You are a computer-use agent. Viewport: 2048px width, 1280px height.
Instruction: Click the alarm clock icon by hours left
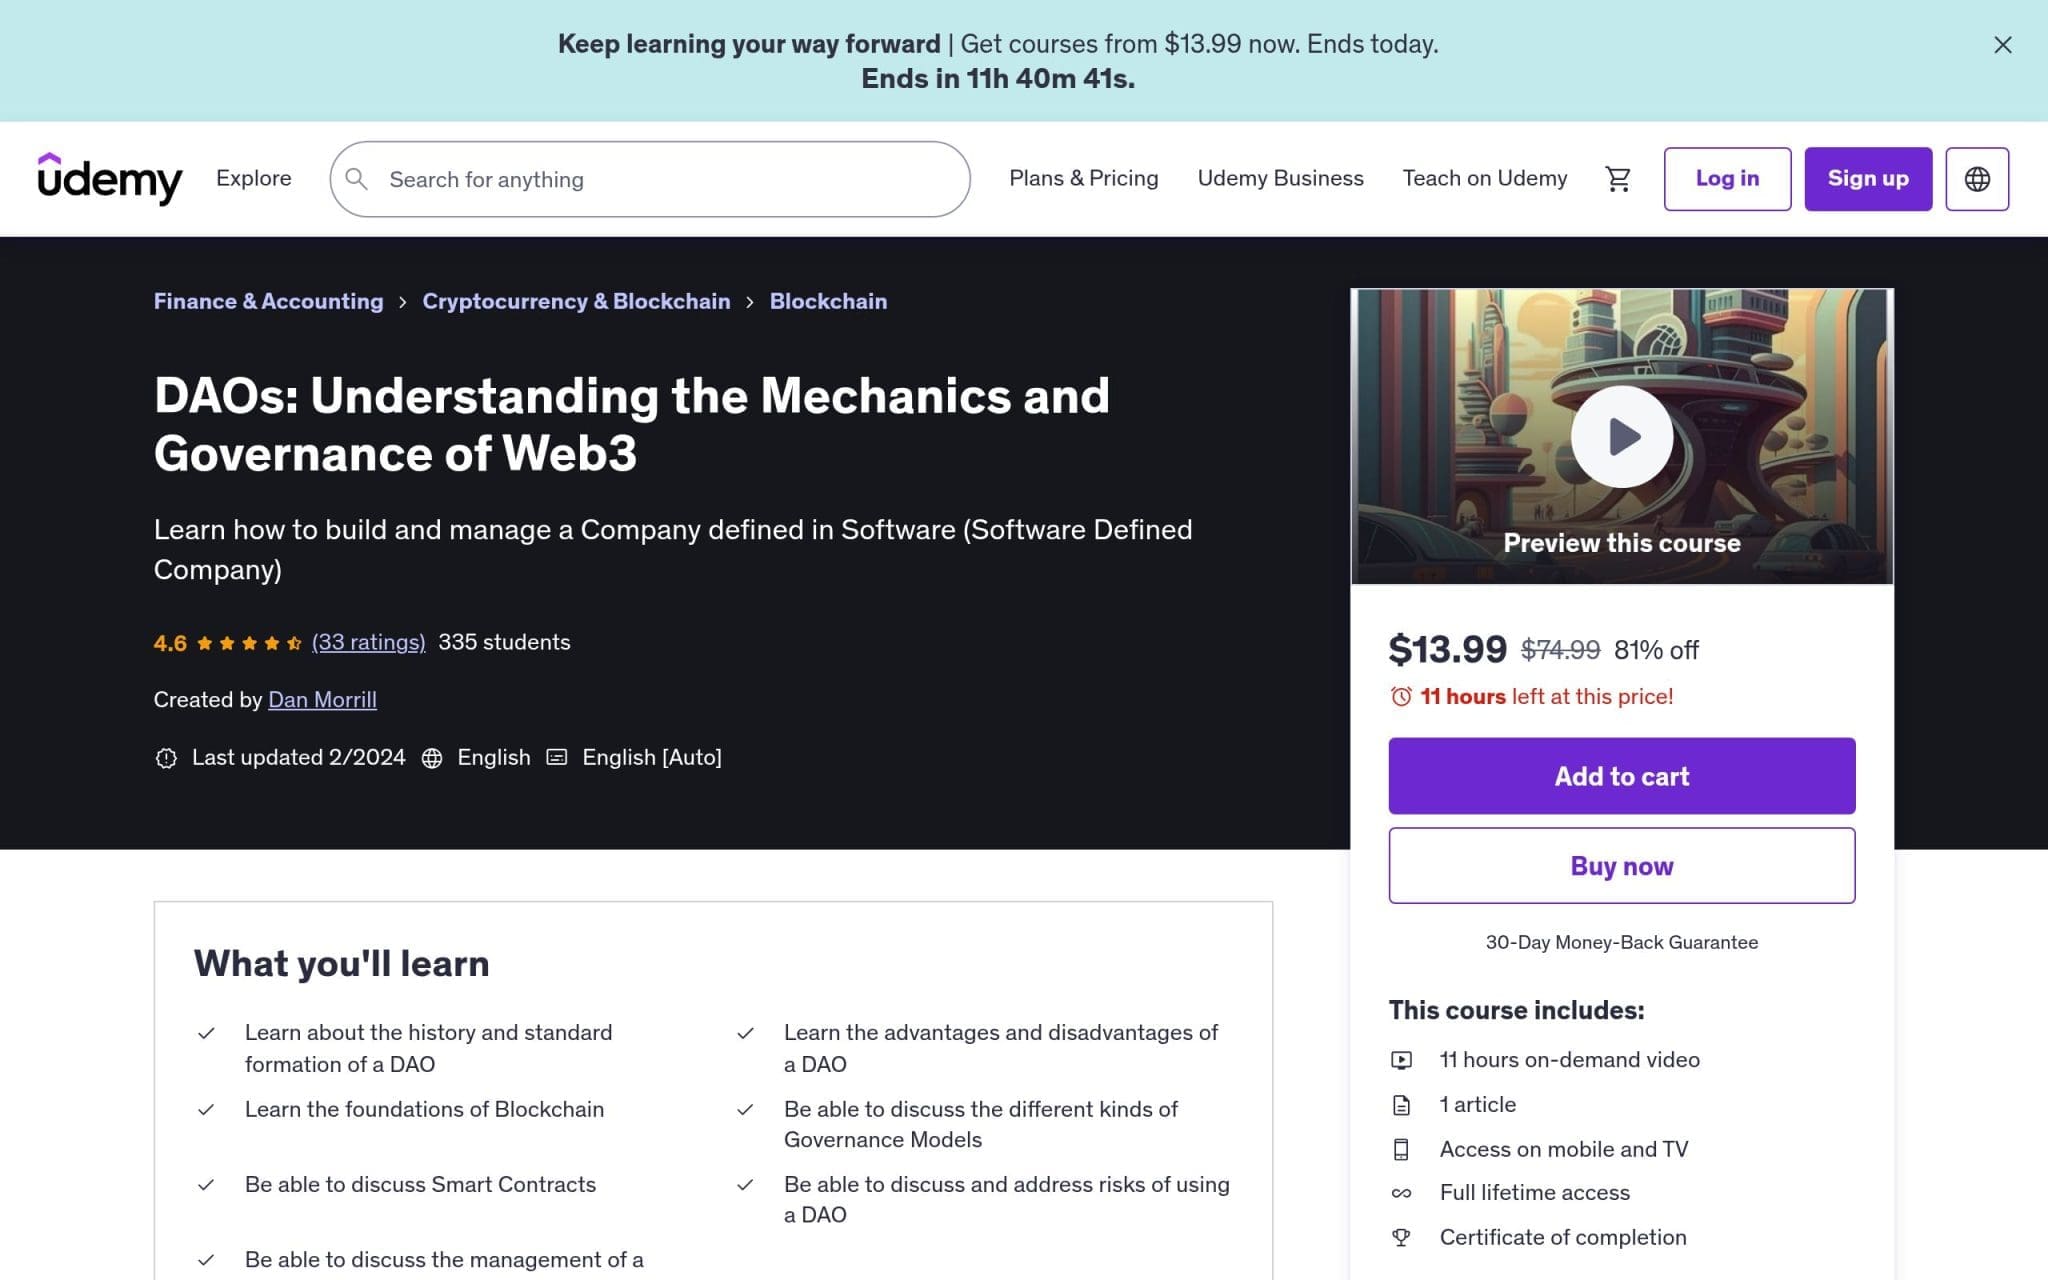(x=1401, y=696)
